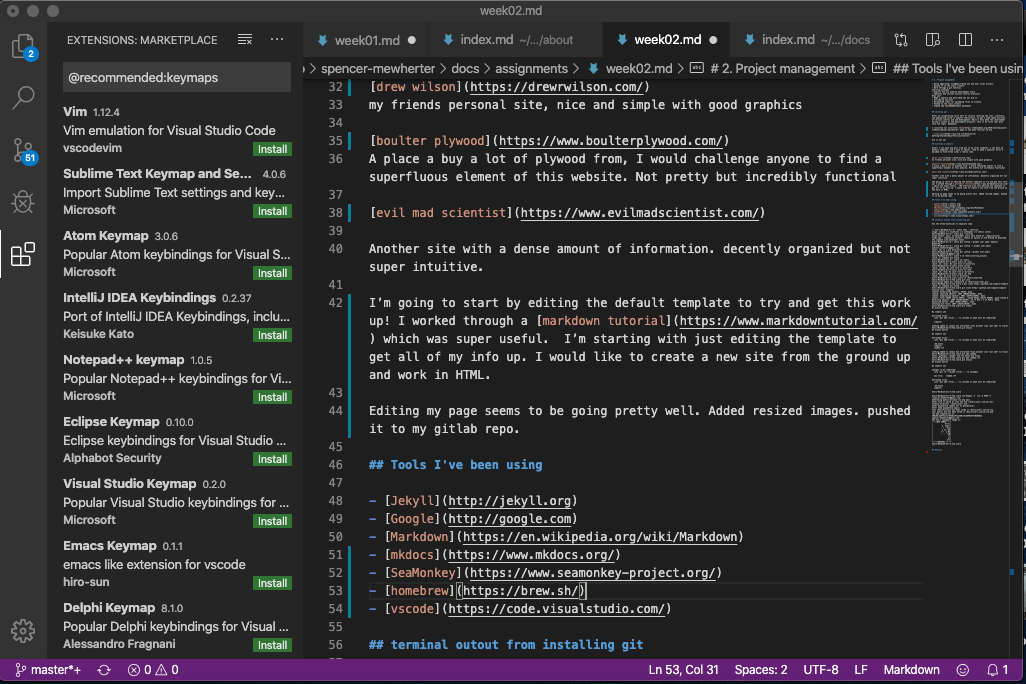The image size is (1026, 684).
Task: Clear extensions search results icon
Action: (x=245, y=40)
